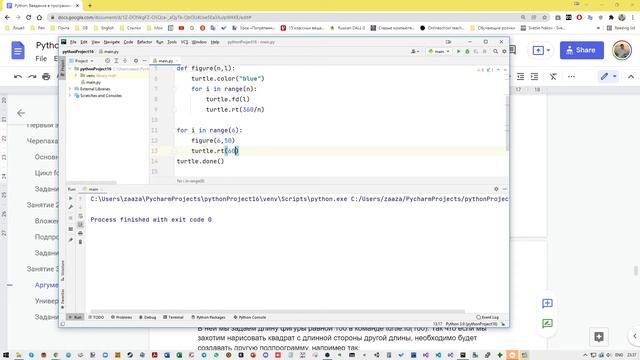Image resolution: width=640 pixels, height=360 pixels.
Task: Open the Python interpreter selector in the status bar
Action: point(471,324)
